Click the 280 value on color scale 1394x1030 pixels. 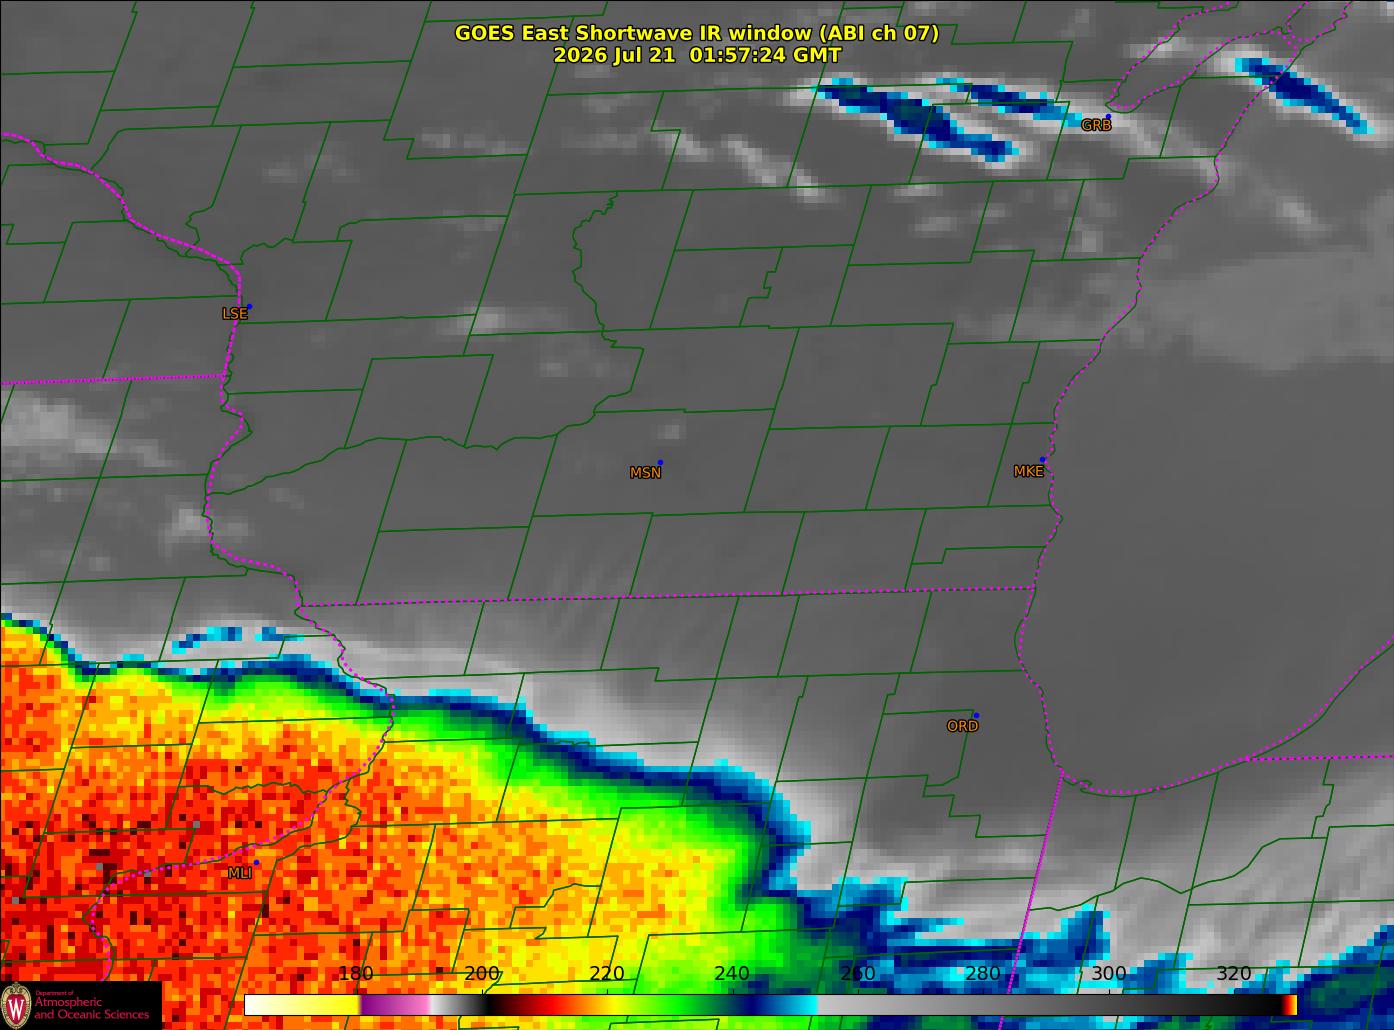point(983,973)
